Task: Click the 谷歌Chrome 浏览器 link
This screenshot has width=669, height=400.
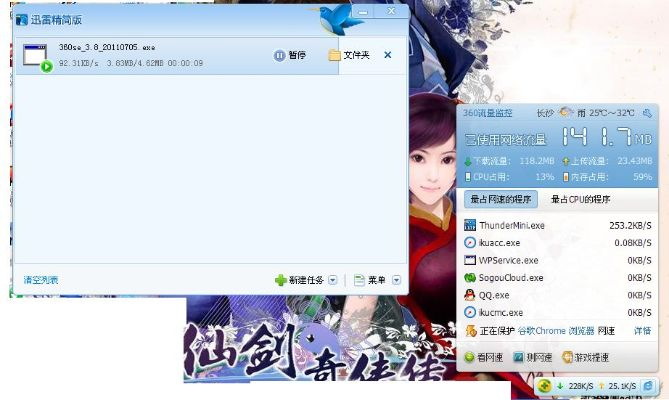Action: tap(556, 331)
